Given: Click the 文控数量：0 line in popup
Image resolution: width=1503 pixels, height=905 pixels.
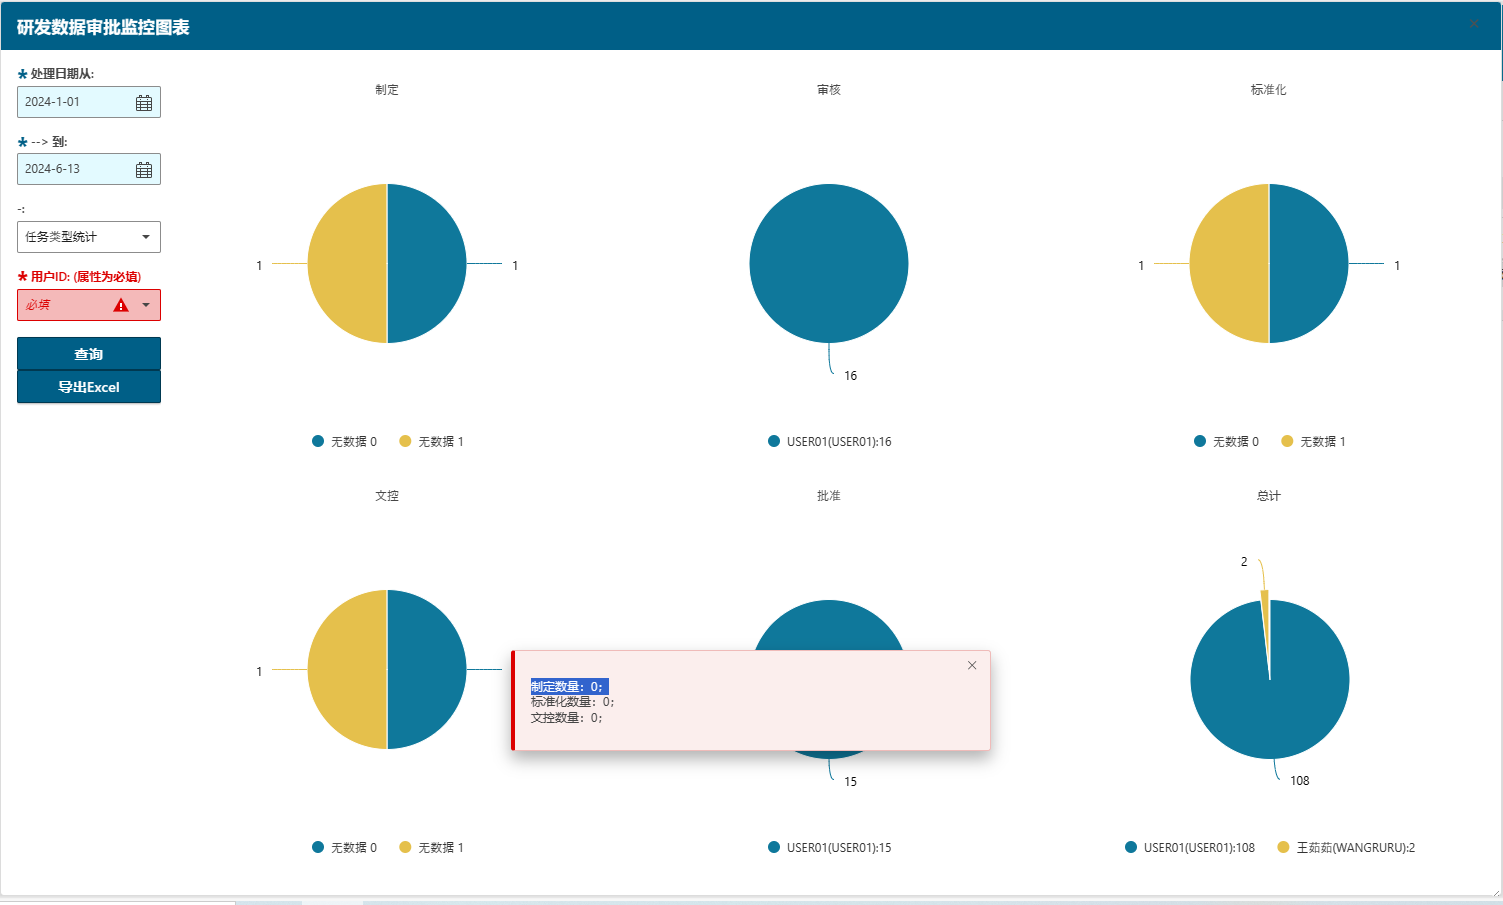Looking at the screenshot, I should tap(567, 718).
